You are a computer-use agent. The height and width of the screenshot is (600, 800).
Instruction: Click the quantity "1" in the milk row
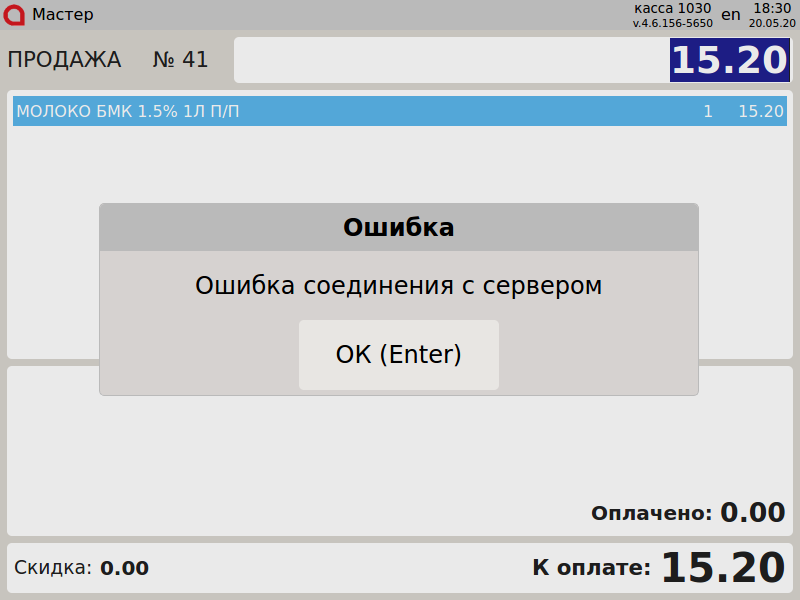pos(708,112)
